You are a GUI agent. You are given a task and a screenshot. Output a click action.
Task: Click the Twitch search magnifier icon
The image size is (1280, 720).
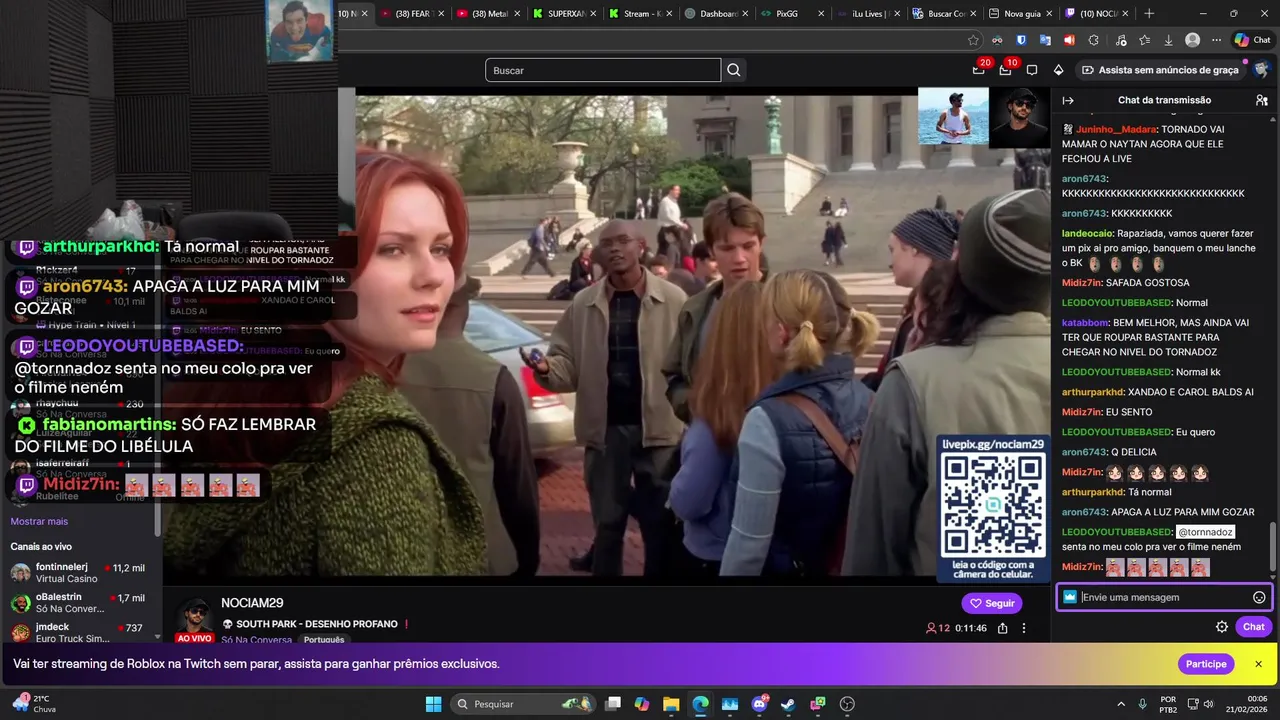click(734, 70)
